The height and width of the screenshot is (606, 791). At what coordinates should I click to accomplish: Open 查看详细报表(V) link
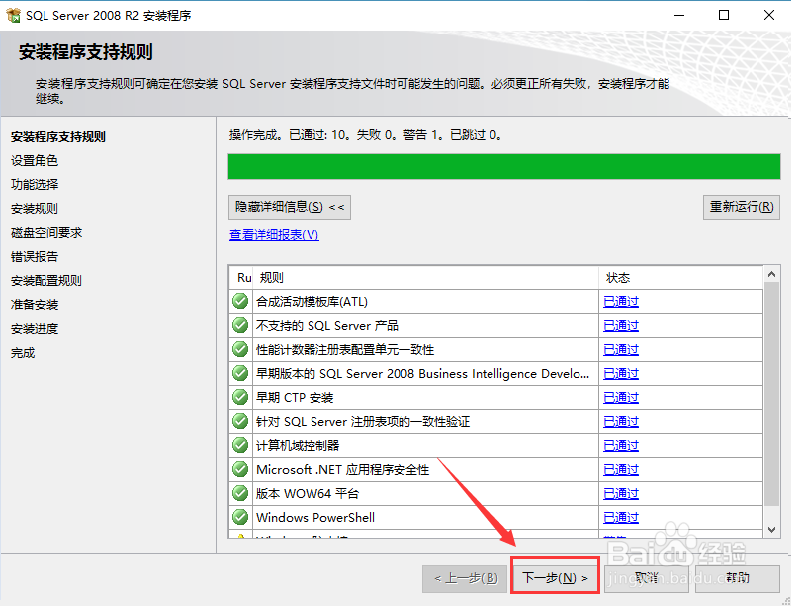[x=273, y=235]
